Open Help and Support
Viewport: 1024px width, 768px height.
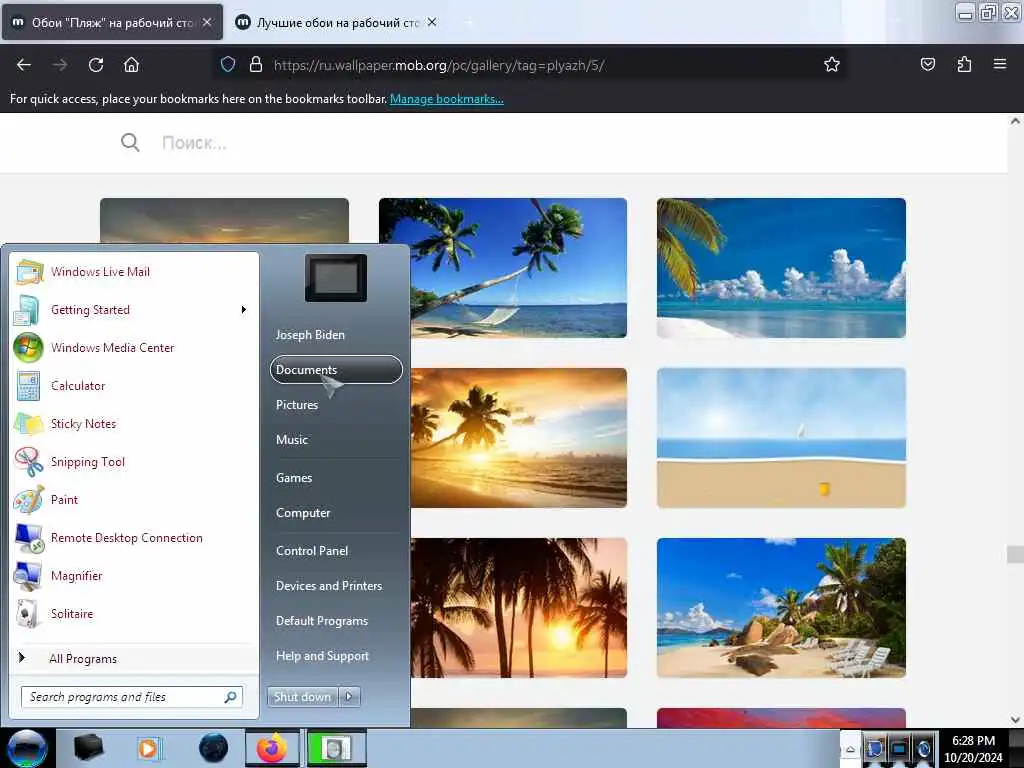coord(336,656)
